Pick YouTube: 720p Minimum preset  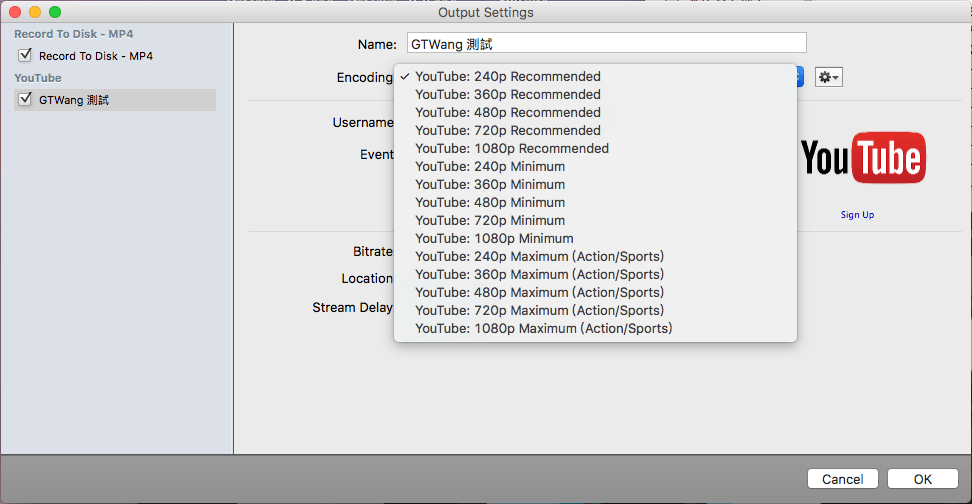coord(490,221)
